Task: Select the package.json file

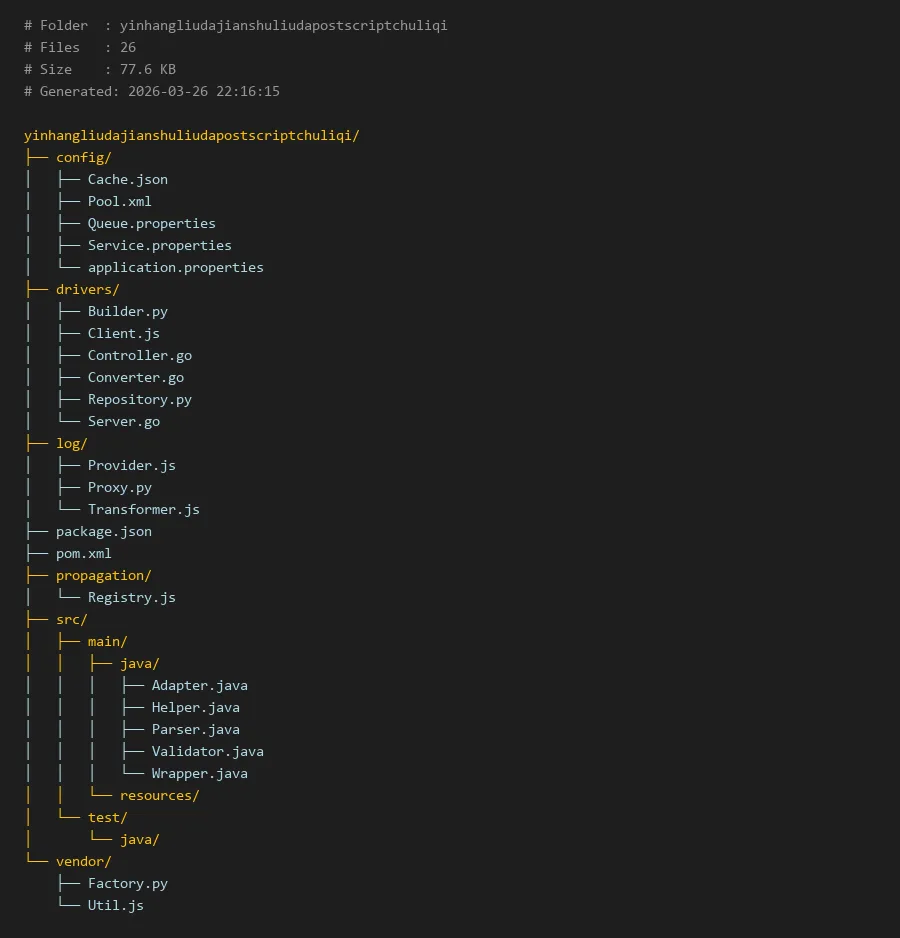Action: [103, 532]
